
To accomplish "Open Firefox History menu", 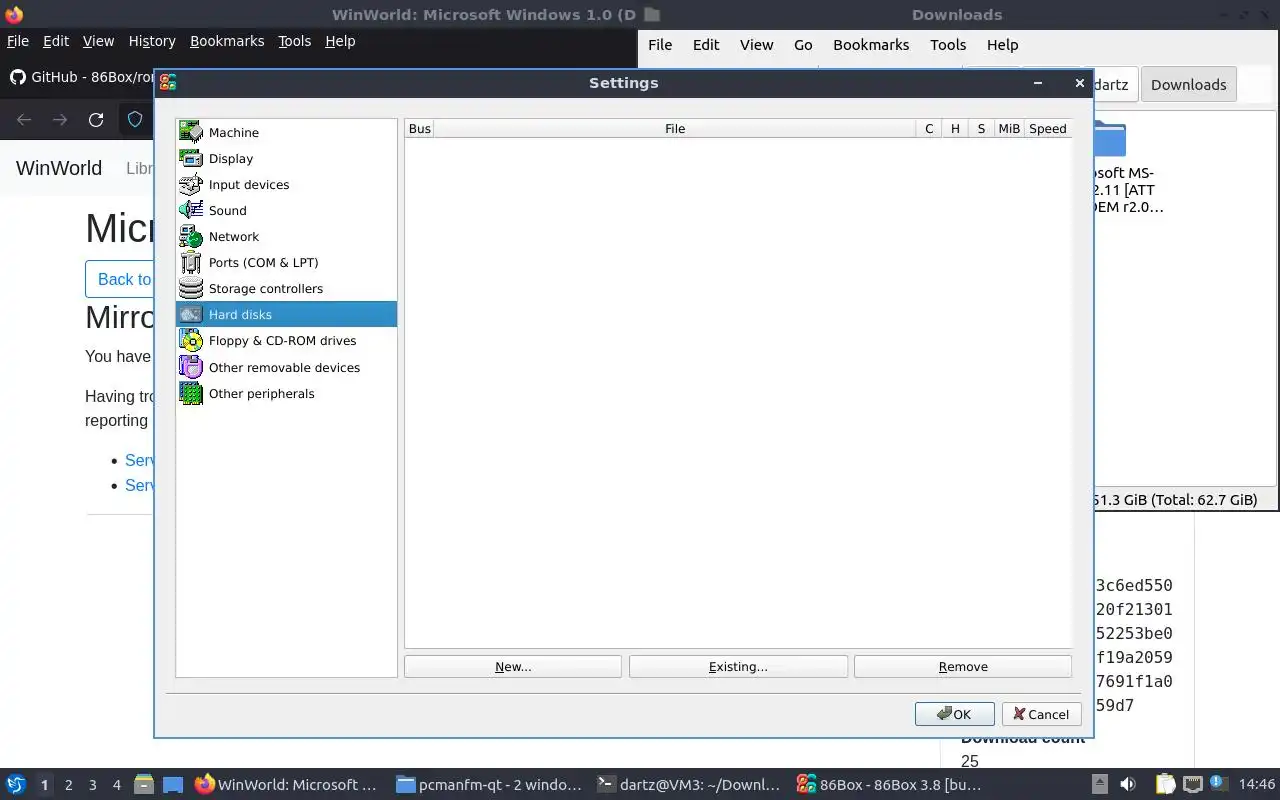I will coord(152,41).
